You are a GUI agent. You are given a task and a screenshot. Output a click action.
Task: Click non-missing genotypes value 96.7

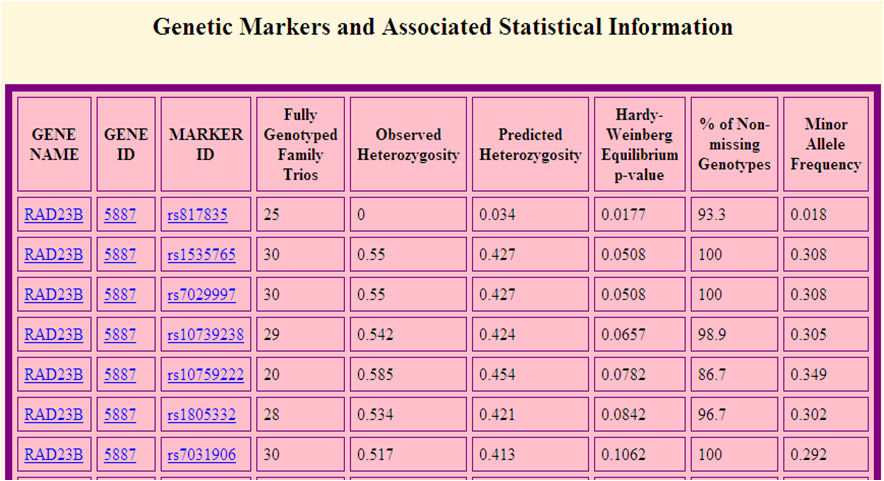click(711, 414)
